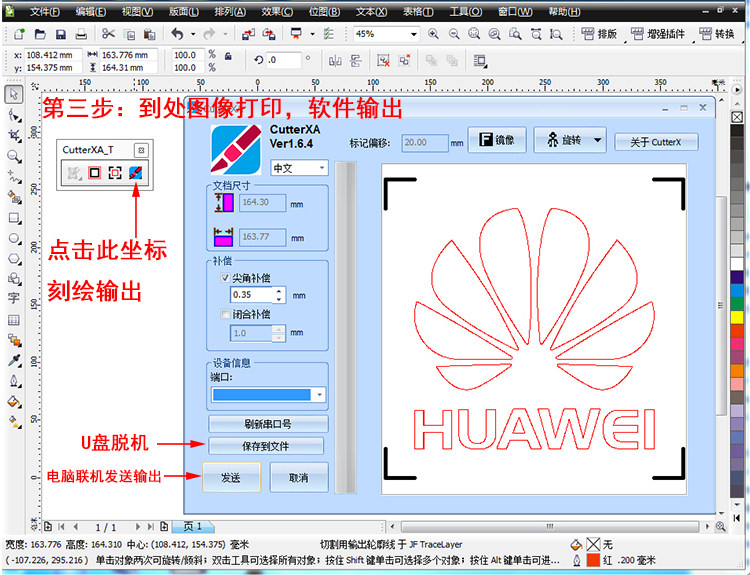Toggle the 尖角补偿 checkbox
The height and width of the screenshot is (575, 750).
(225, 277)
